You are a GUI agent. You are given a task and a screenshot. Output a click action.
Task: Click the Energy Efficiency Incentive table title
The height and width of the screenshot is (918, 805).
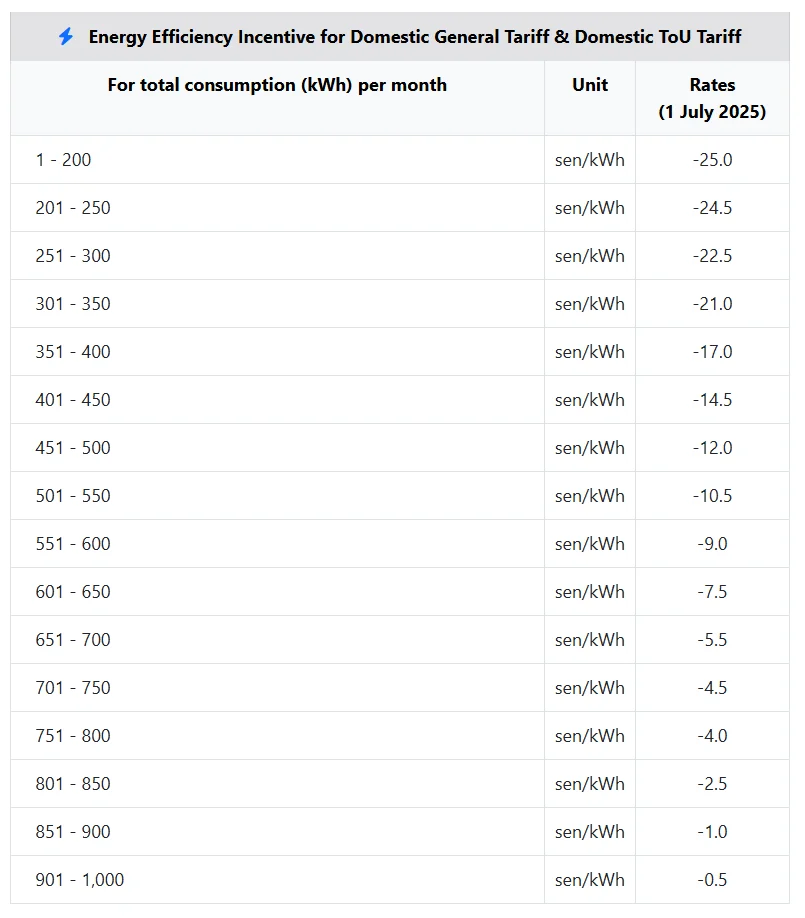point(415,37)
